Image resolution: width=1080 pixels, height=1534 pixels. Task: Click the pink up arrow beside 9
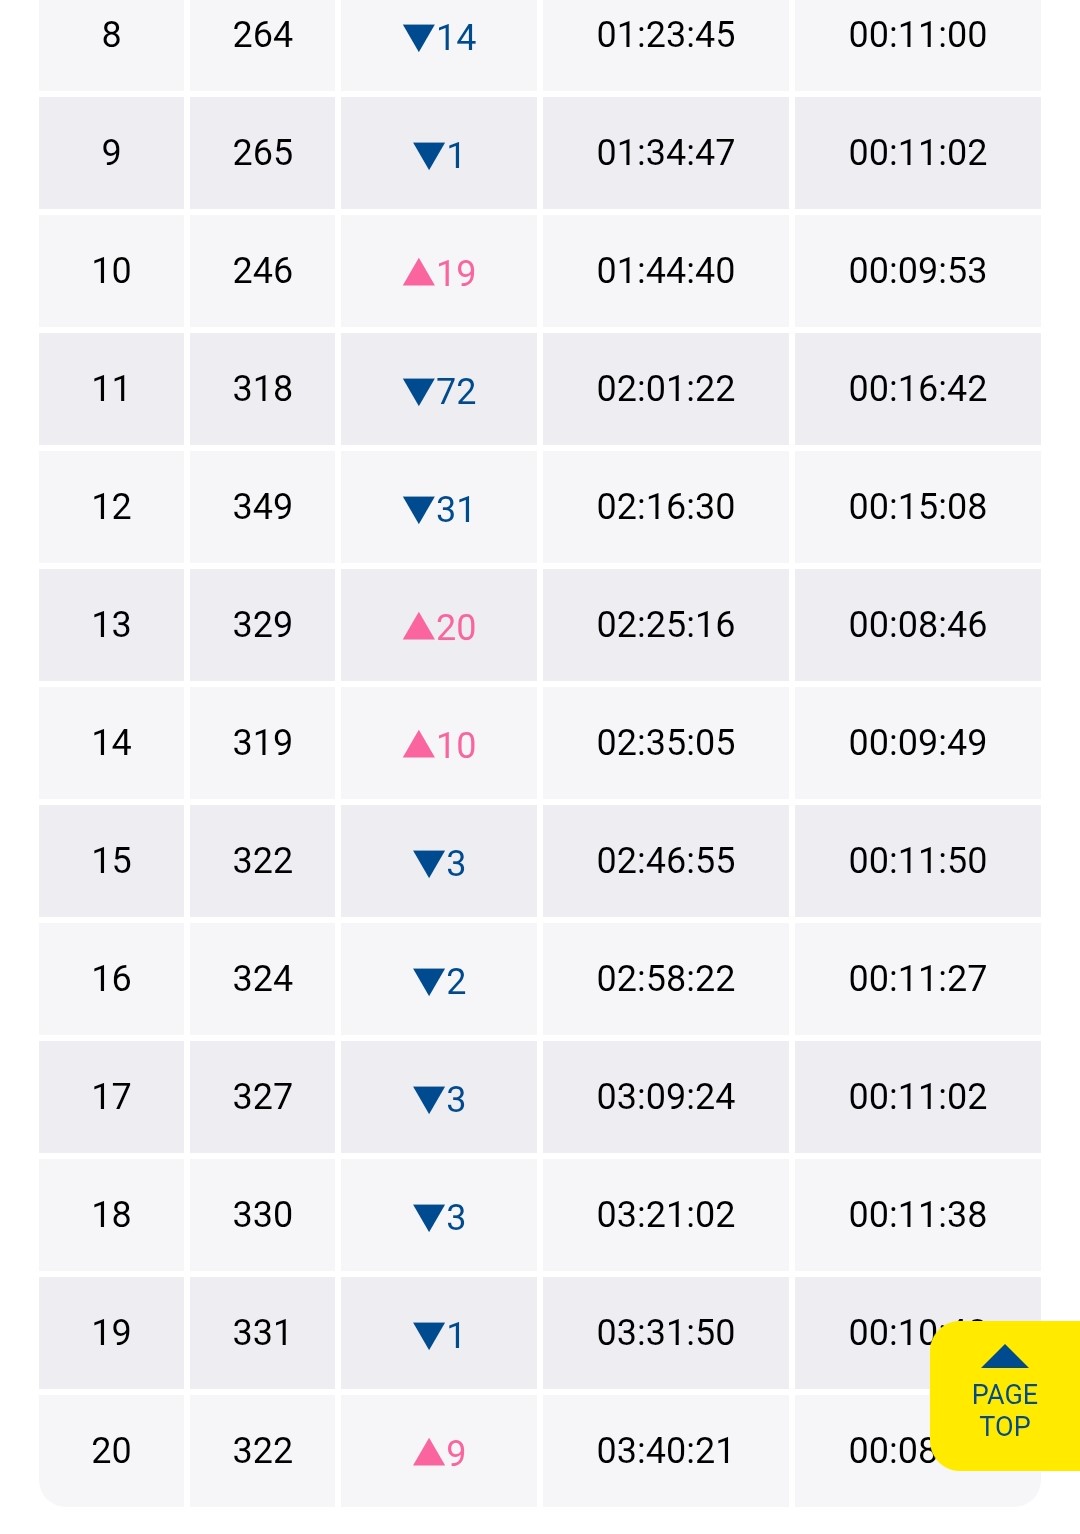[x=428, y=1452]
